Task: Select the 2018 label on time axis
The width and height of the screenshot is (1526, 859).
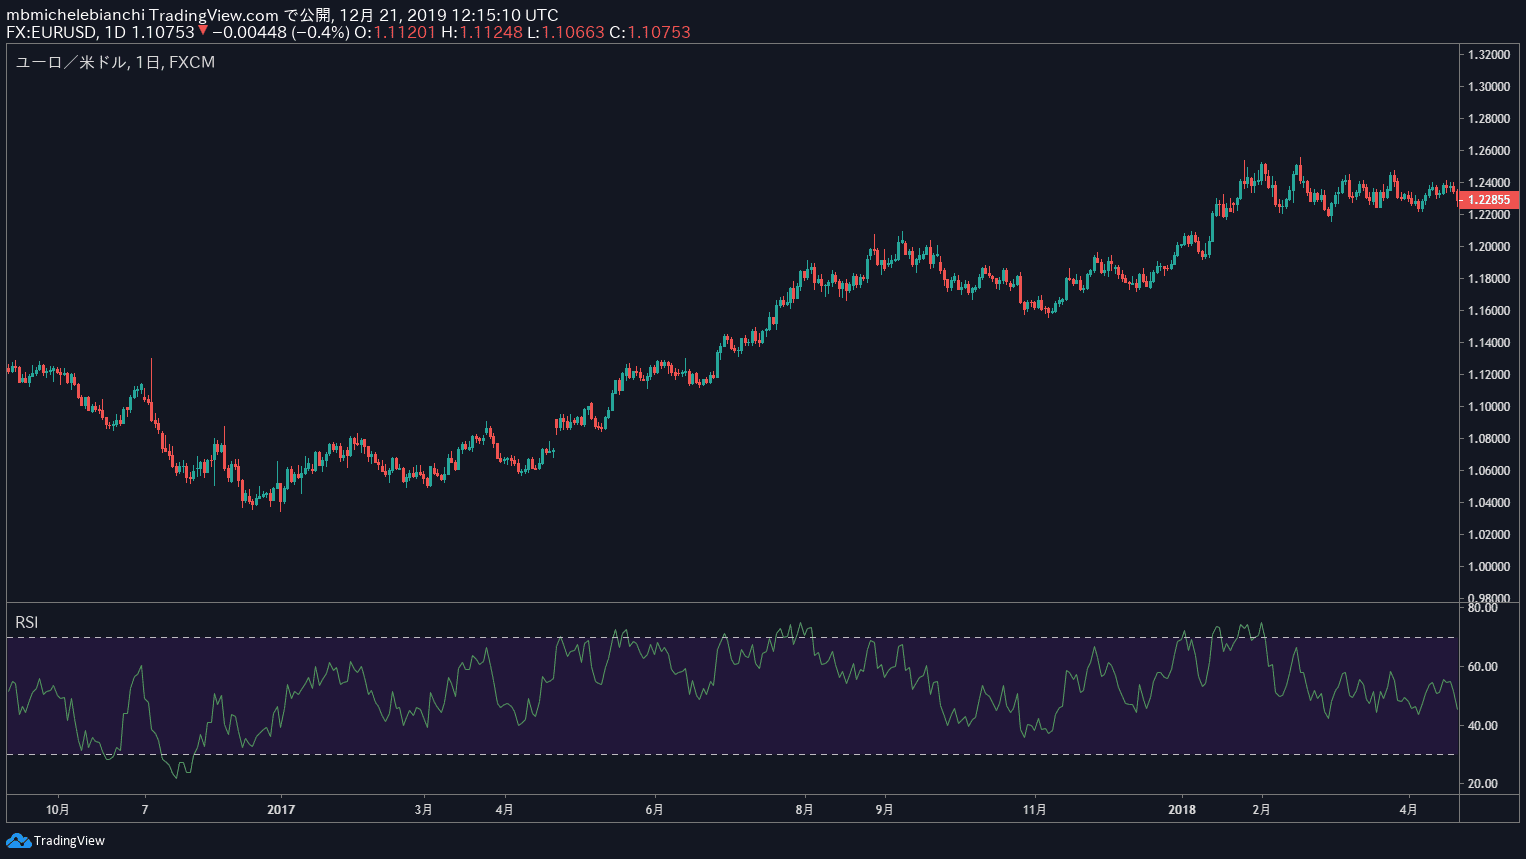Action: click(x=1181, y=809)
